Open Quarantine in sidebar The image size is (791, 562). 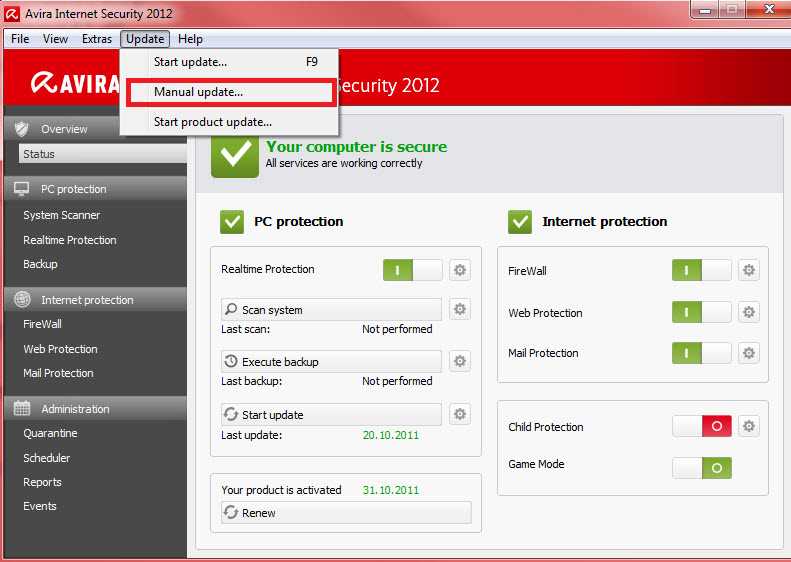50,433
